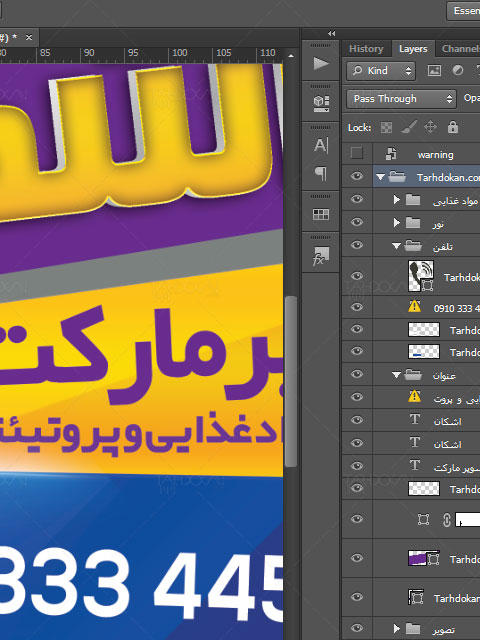Screen dimensions: 480x640
Task: Open the Paragraph panel icon
Action: point(321,173)
